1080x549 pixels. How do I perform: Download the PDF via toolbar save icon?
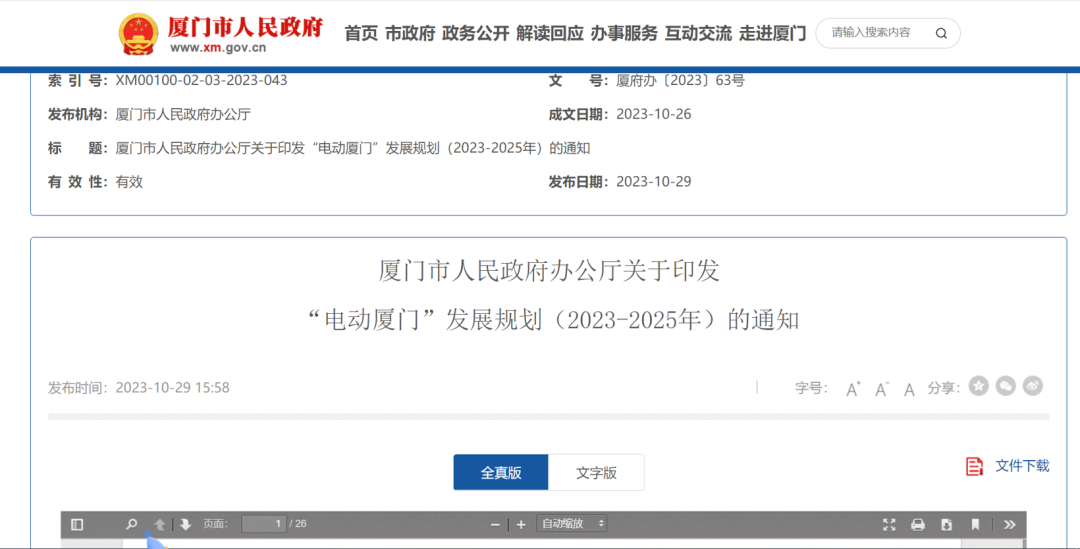pyautogui.click(x=946, y=525)
